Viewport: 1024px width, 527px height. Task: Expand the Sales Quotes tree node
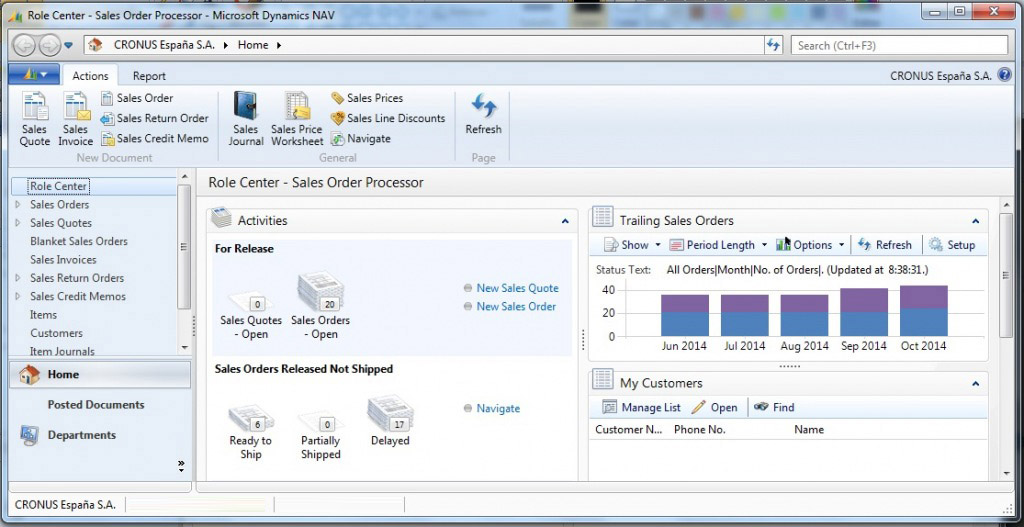[x=18, y=223]
